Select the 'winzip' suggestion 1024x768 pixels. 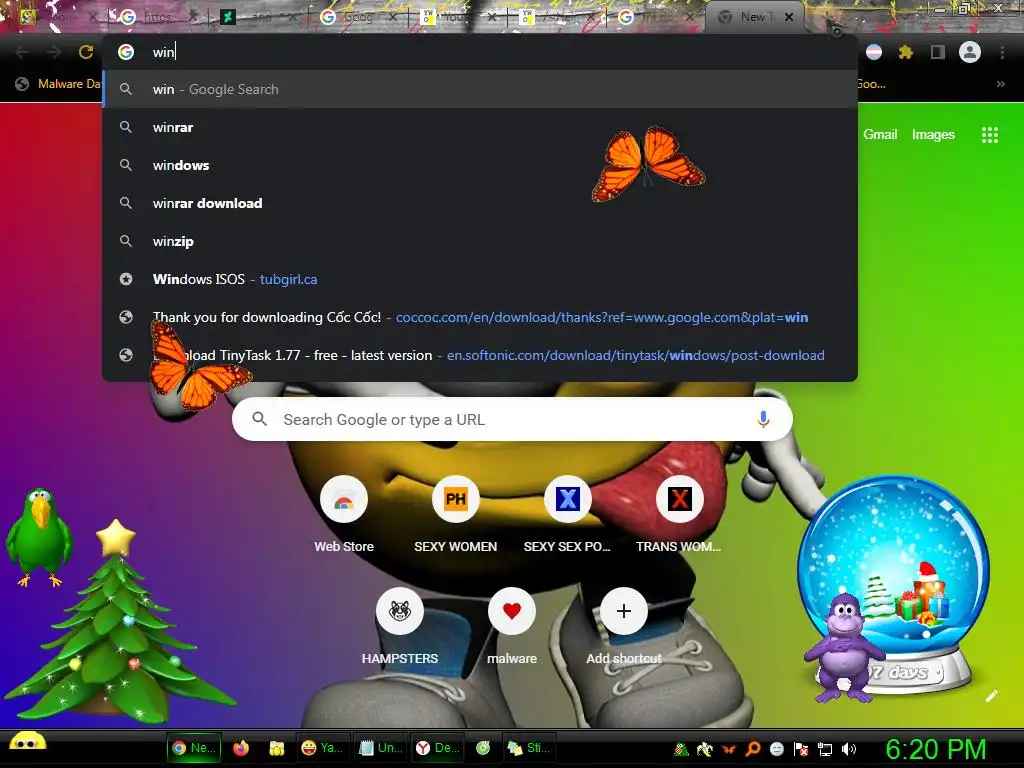(x=480, y=241)
